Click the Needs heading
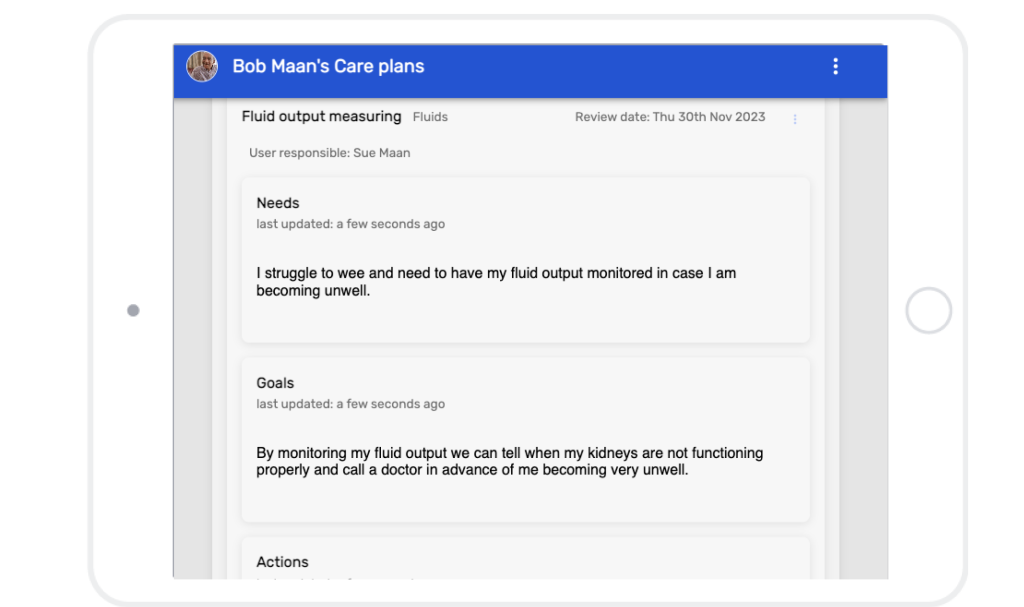The image size is (1024, 607). coord(277,203)
